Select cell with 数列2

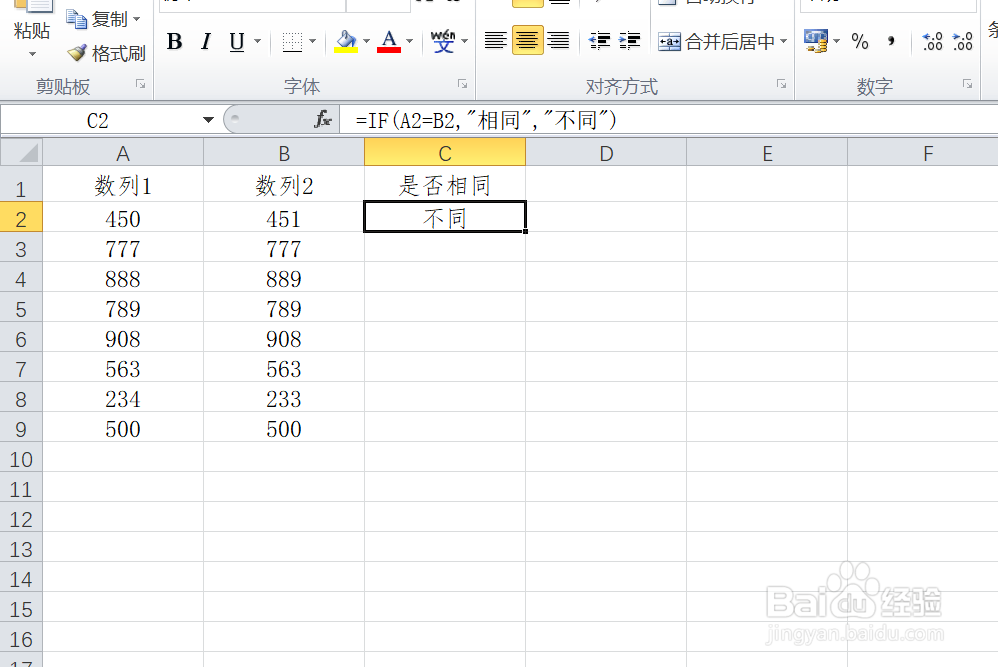click(284, 186)
